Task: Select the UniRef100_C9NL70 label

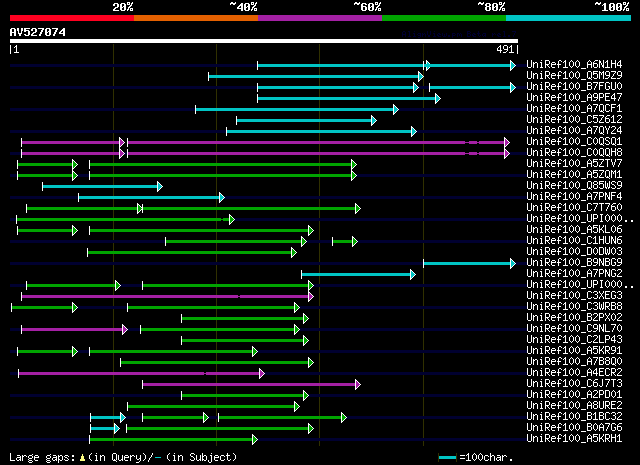Action: pyautogui.click(x=574, y=329)
